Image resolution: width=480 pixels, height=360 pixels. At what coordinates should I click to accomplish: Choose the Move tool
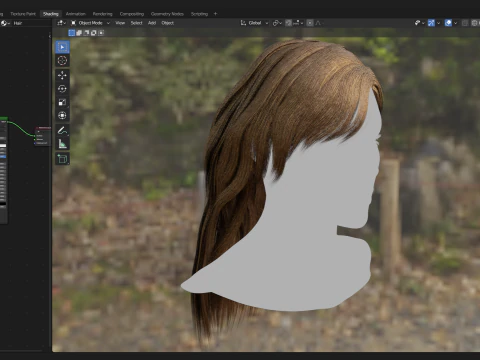click(62, 75)
